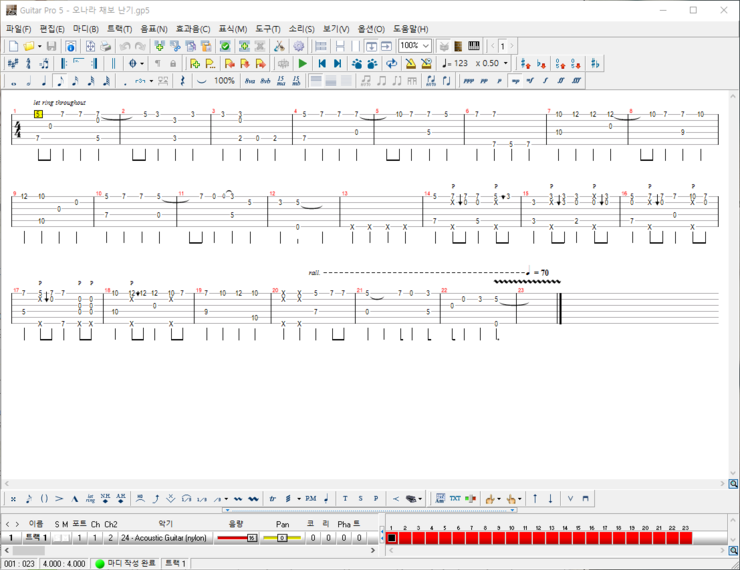Show the piano keyboard panel
The width and height of the screenshot is (740, 570).
click(473, 46)
